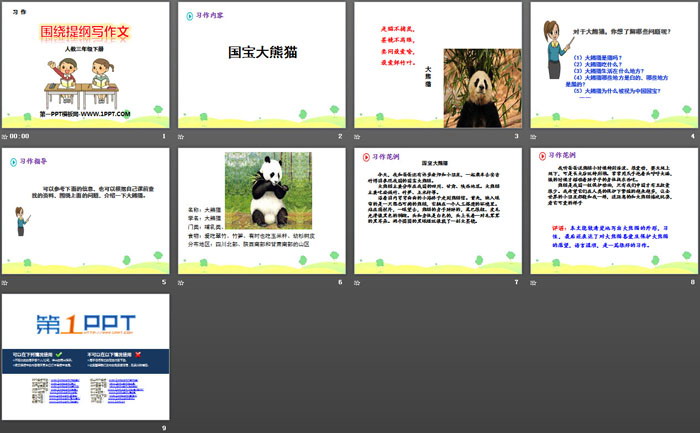This screenshot has height=433, width=700.
Task: Click the slide number 9 label
Action: (x=163, y=429)
